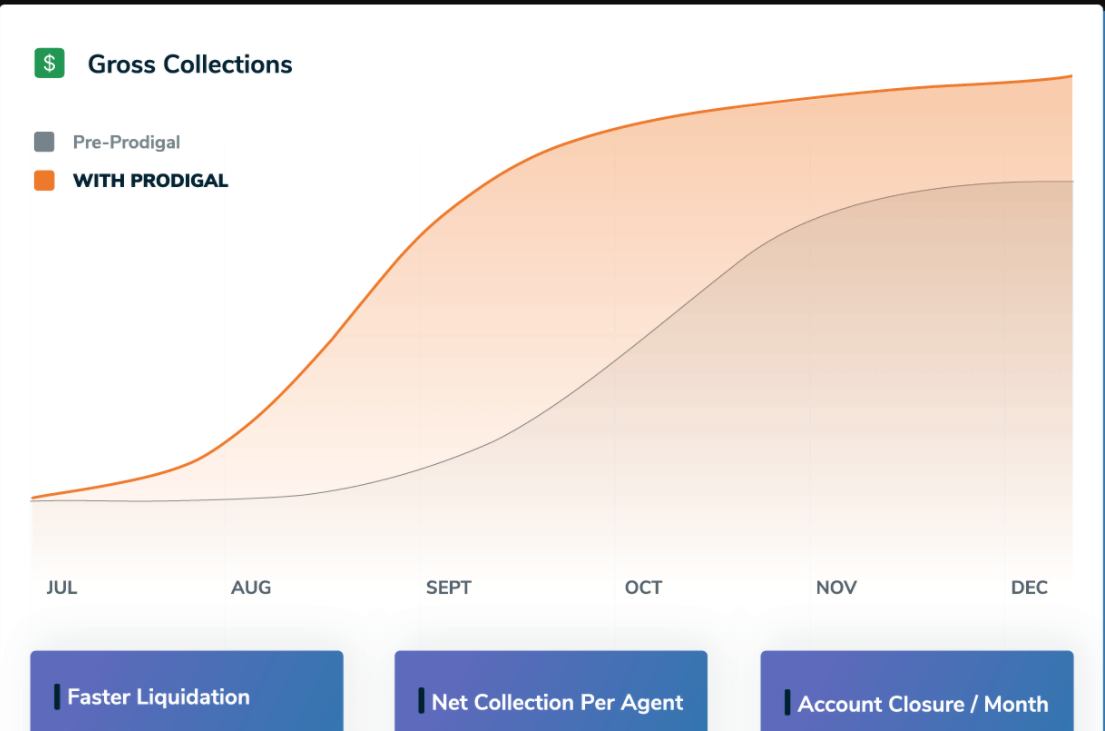The width and height of the screenshot is (1105, 731).
Task: Toggle the Pre-Prodigal legend series
Action: pos(126,142)
